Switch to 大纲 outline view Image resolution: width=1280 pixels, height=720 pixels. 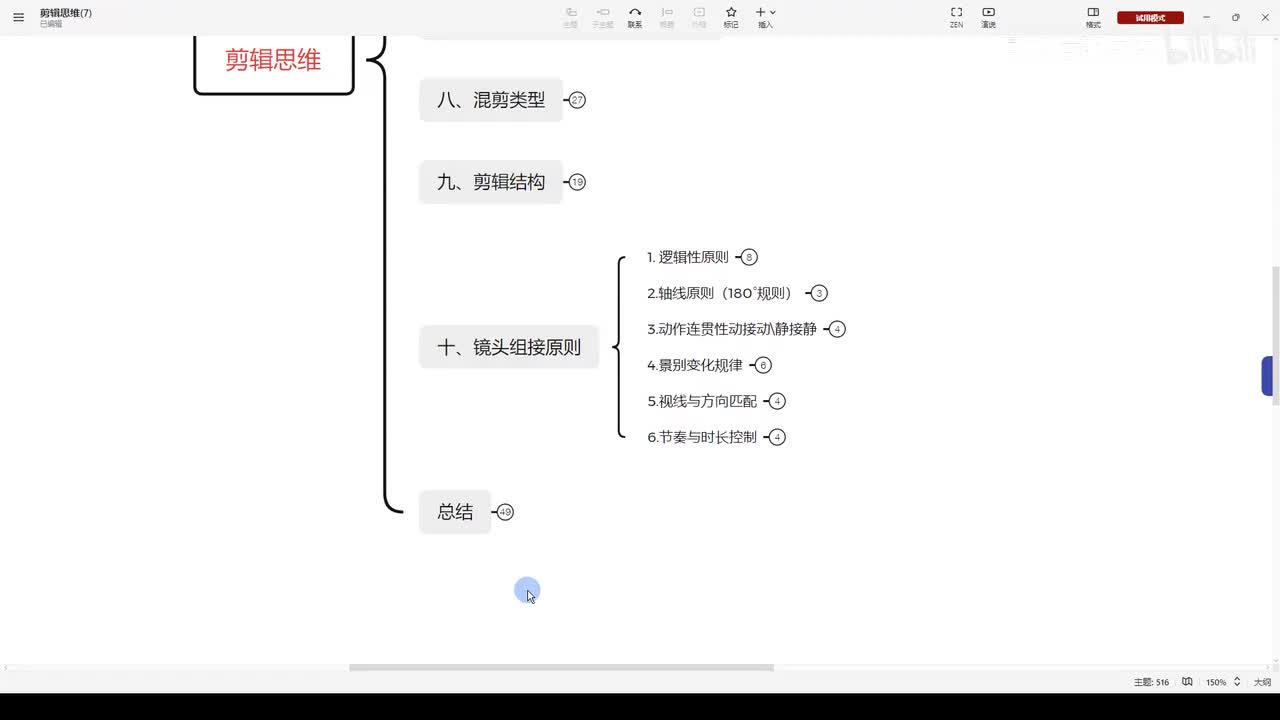click(x=1262, y=682)
